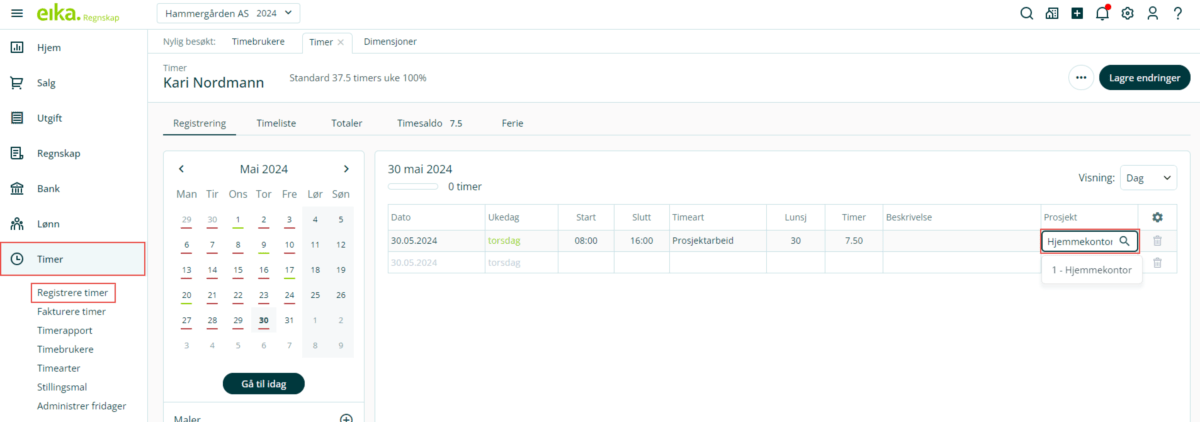Open the hamburger menu icon
1200x422 pixels.
[x=17, y=13]
